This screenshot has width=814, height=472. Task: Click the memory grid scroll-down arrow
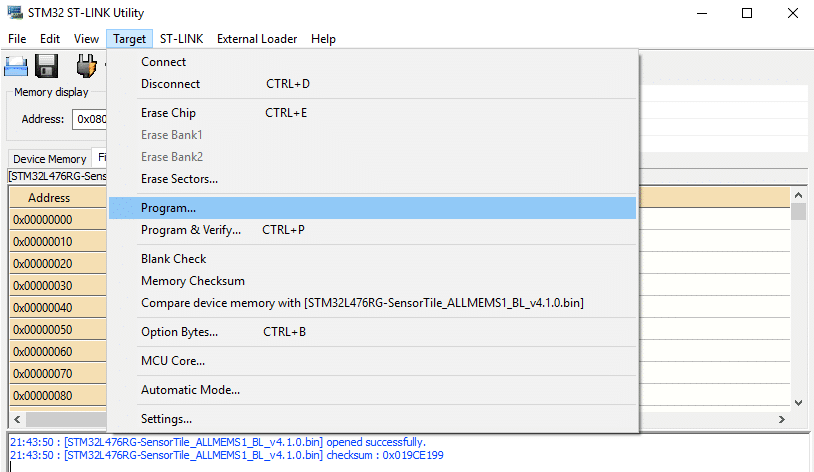tap(798, 403)
